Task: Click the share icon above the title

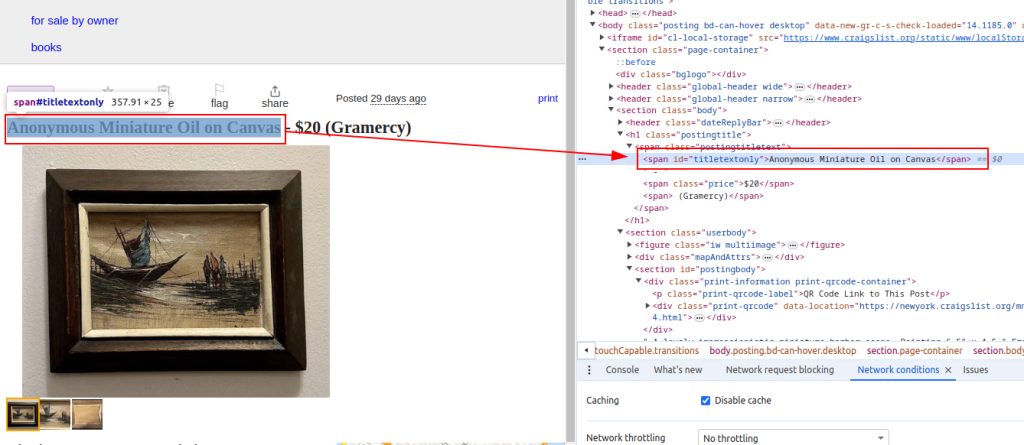Action: coord(275,90)
